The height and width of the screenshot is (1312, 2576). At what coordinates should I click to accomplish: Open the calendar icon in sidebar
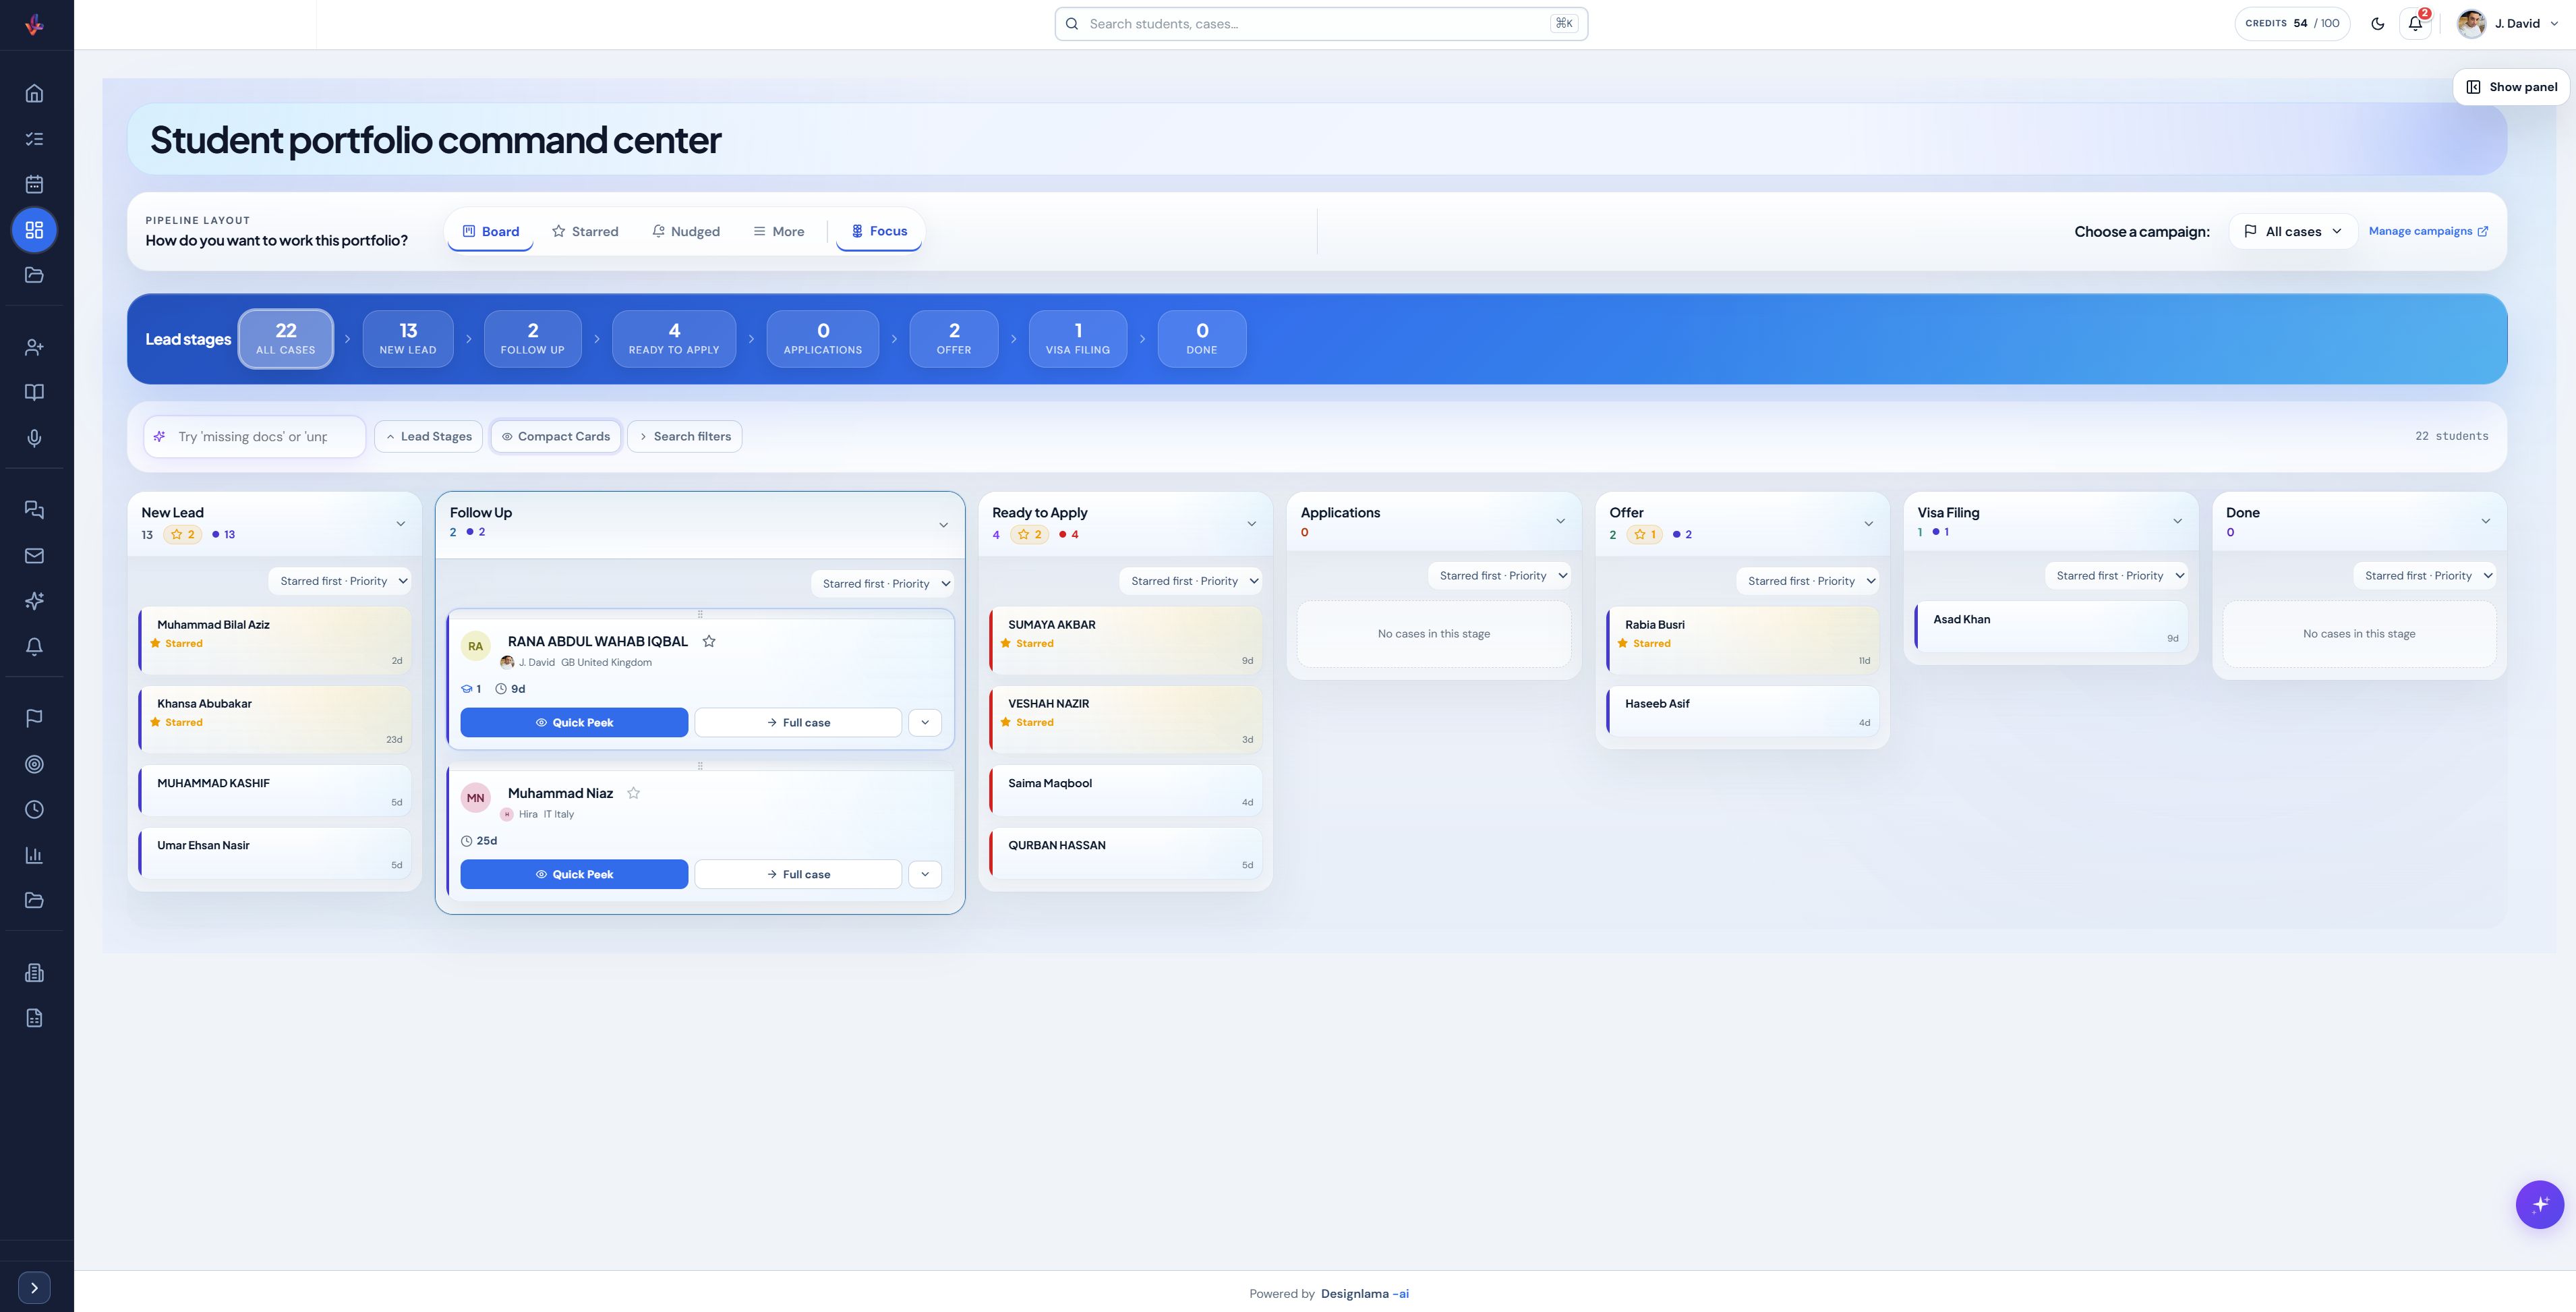[x=34, y=184]
